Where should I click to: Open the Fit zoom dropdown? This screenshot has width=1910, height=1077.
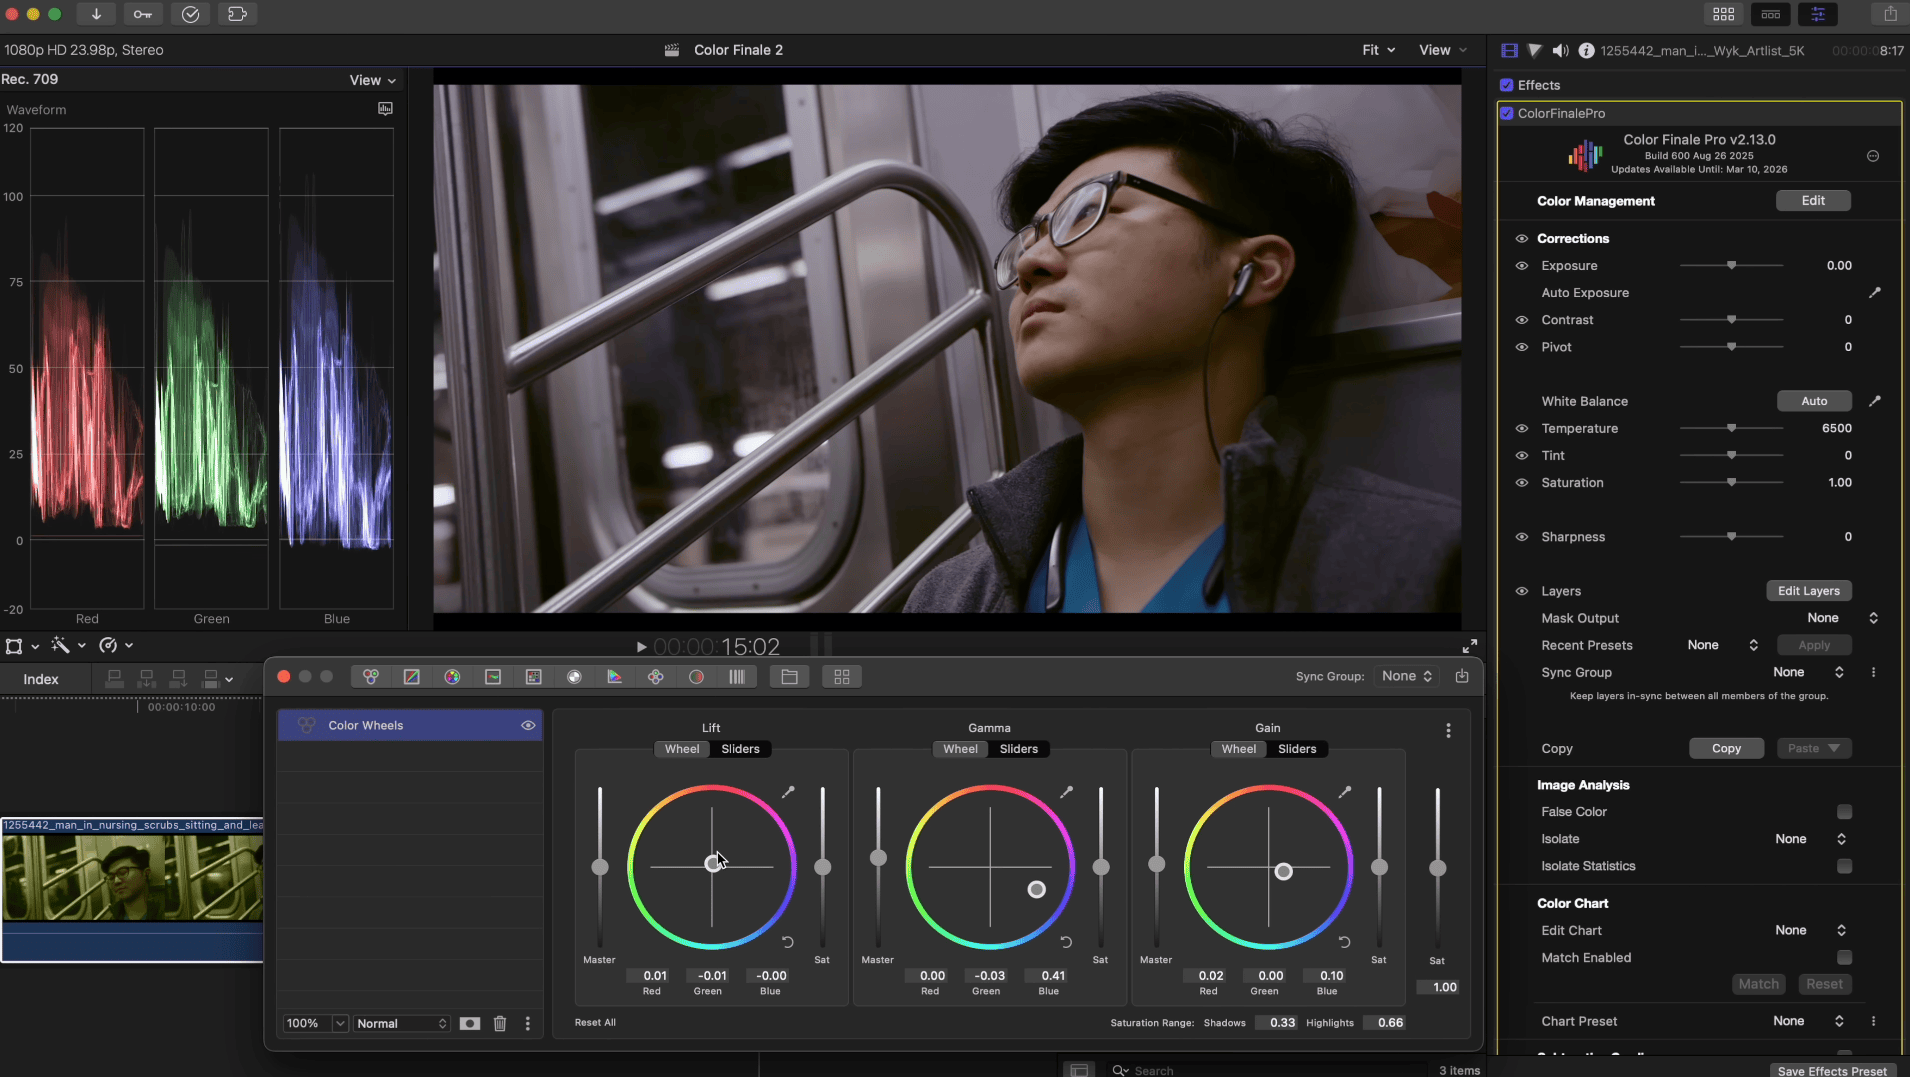pyautogui.click(x=1378, y=50)
